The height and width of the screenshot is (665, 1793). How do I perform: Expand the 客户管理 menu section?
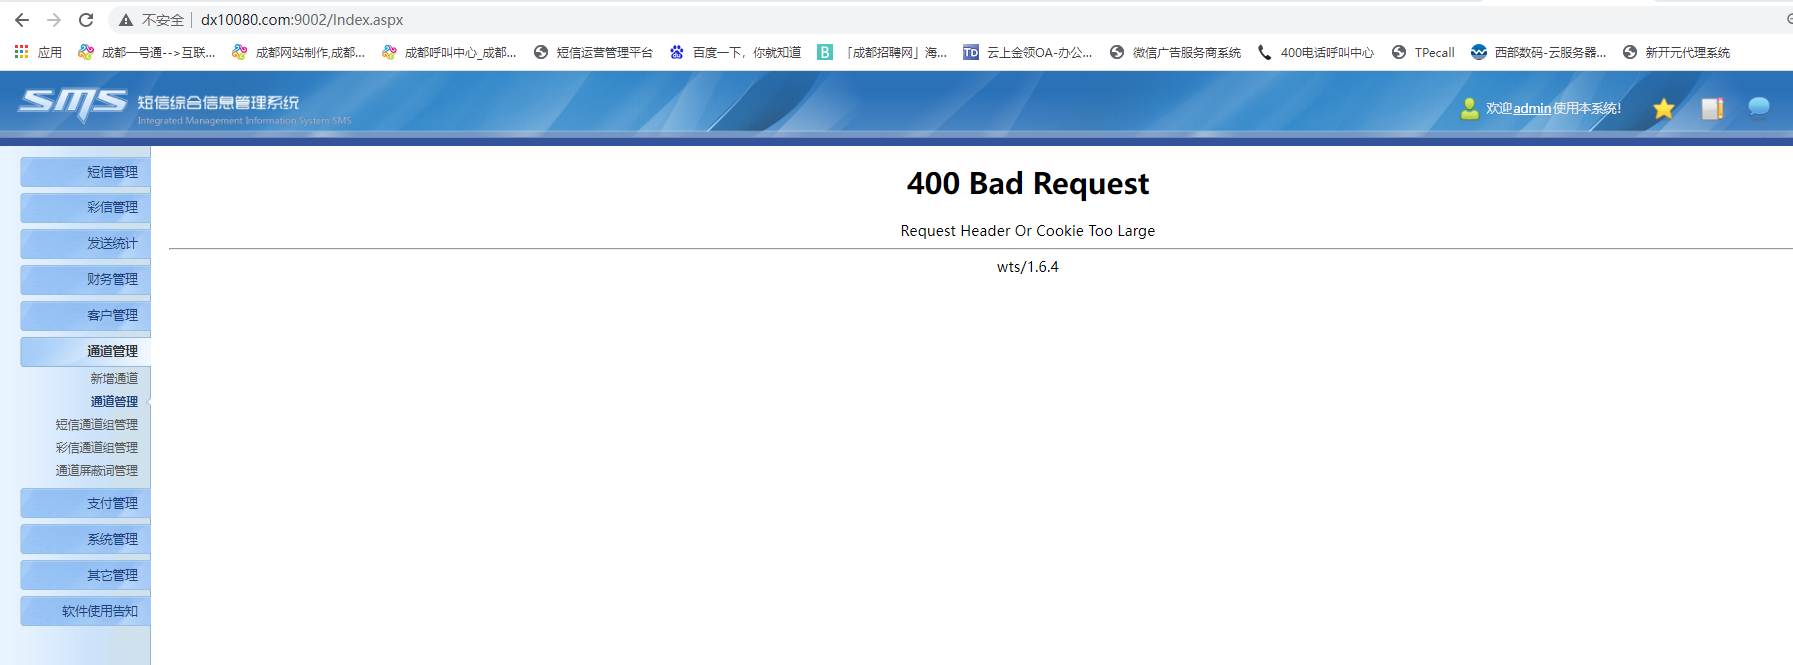[85, 315]
